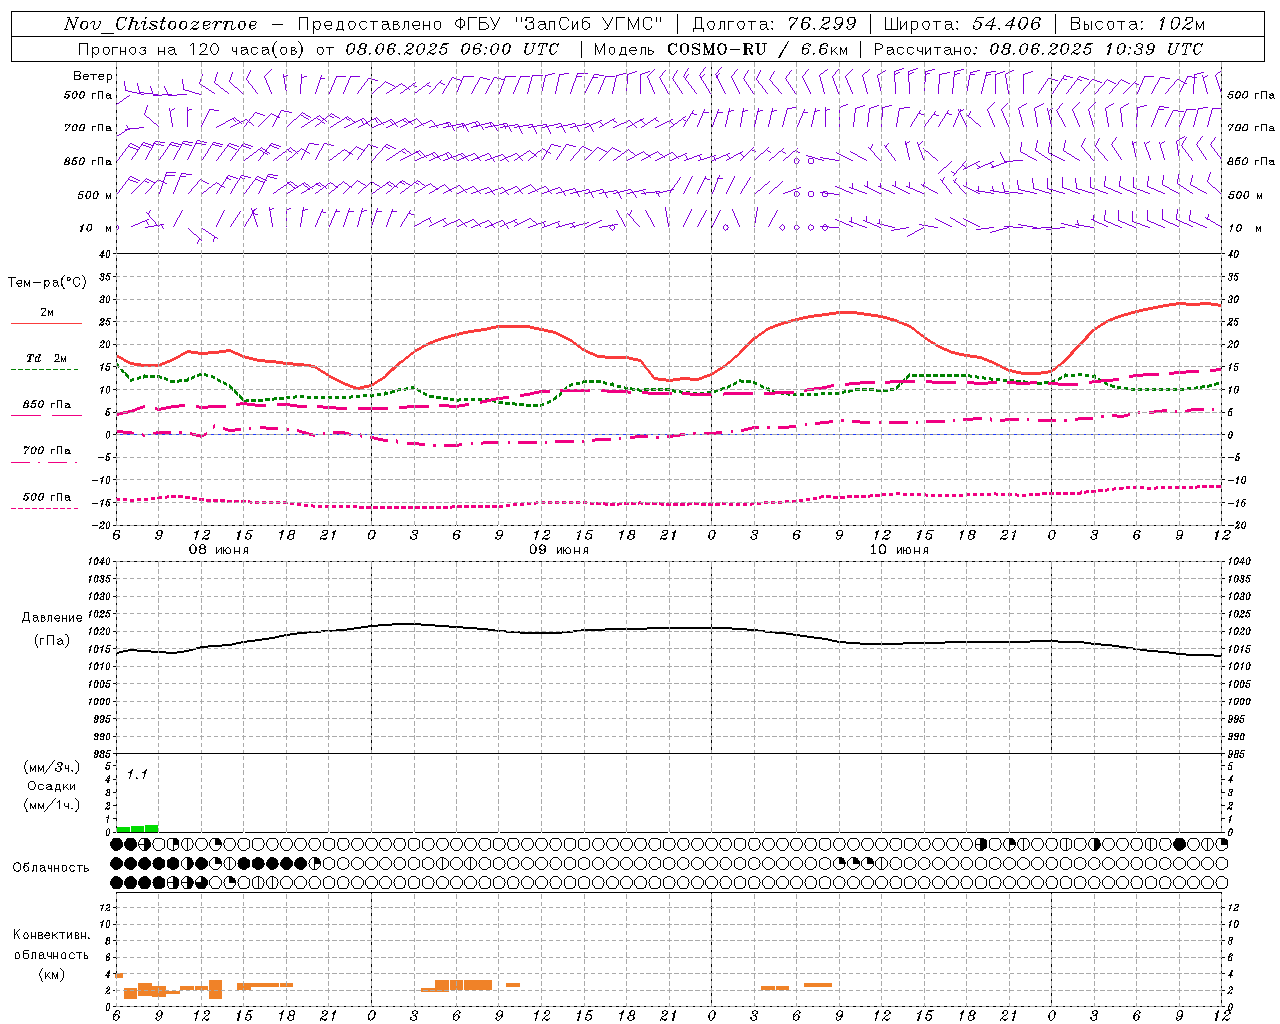
Task: Click the Давление pressure panel label
Action: (50, 618)
